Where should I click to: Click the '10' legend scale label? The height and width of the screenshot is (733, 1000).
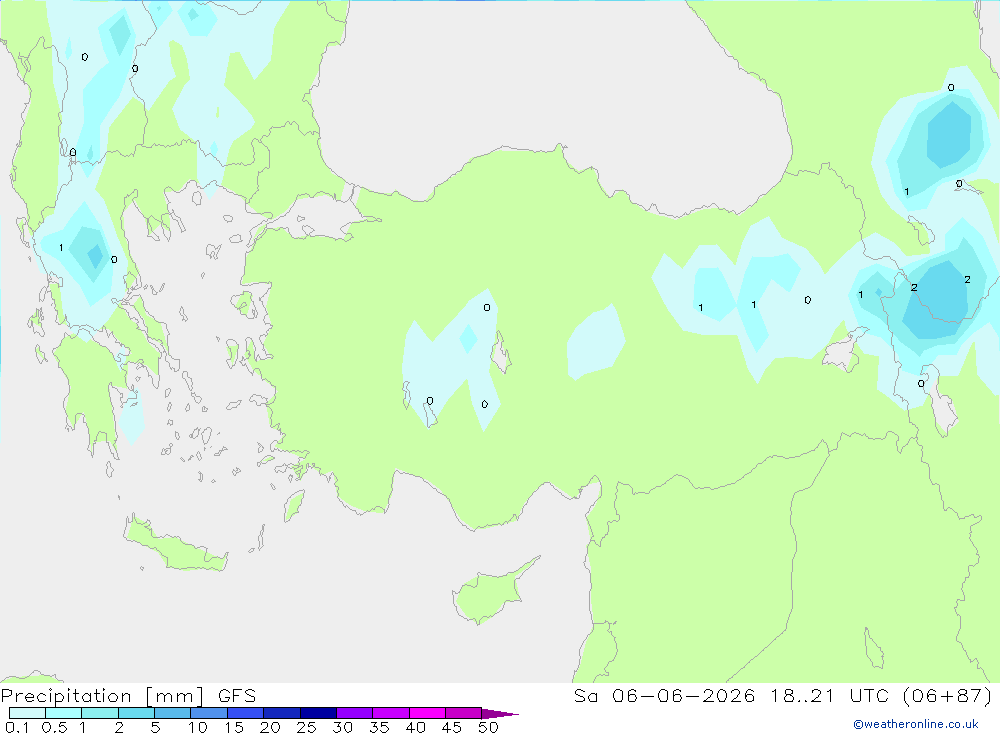[198, 727]
